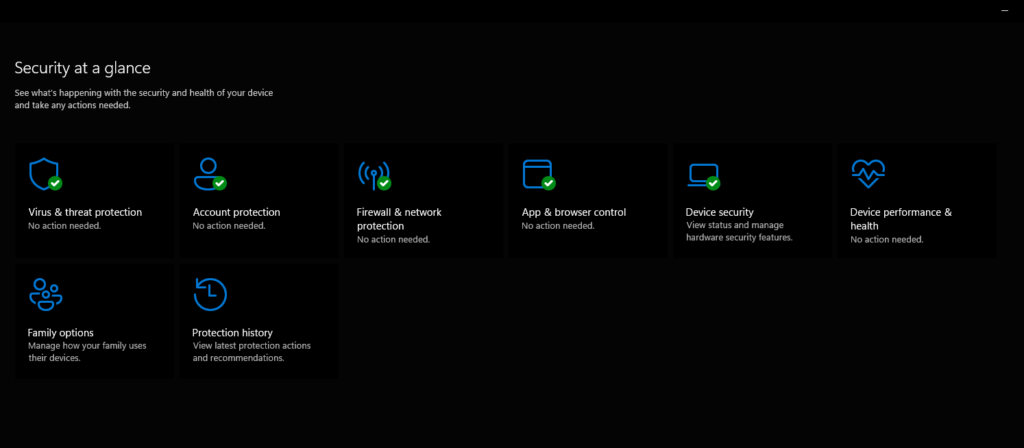Open the Account protection title link

(x=236, y=212)
